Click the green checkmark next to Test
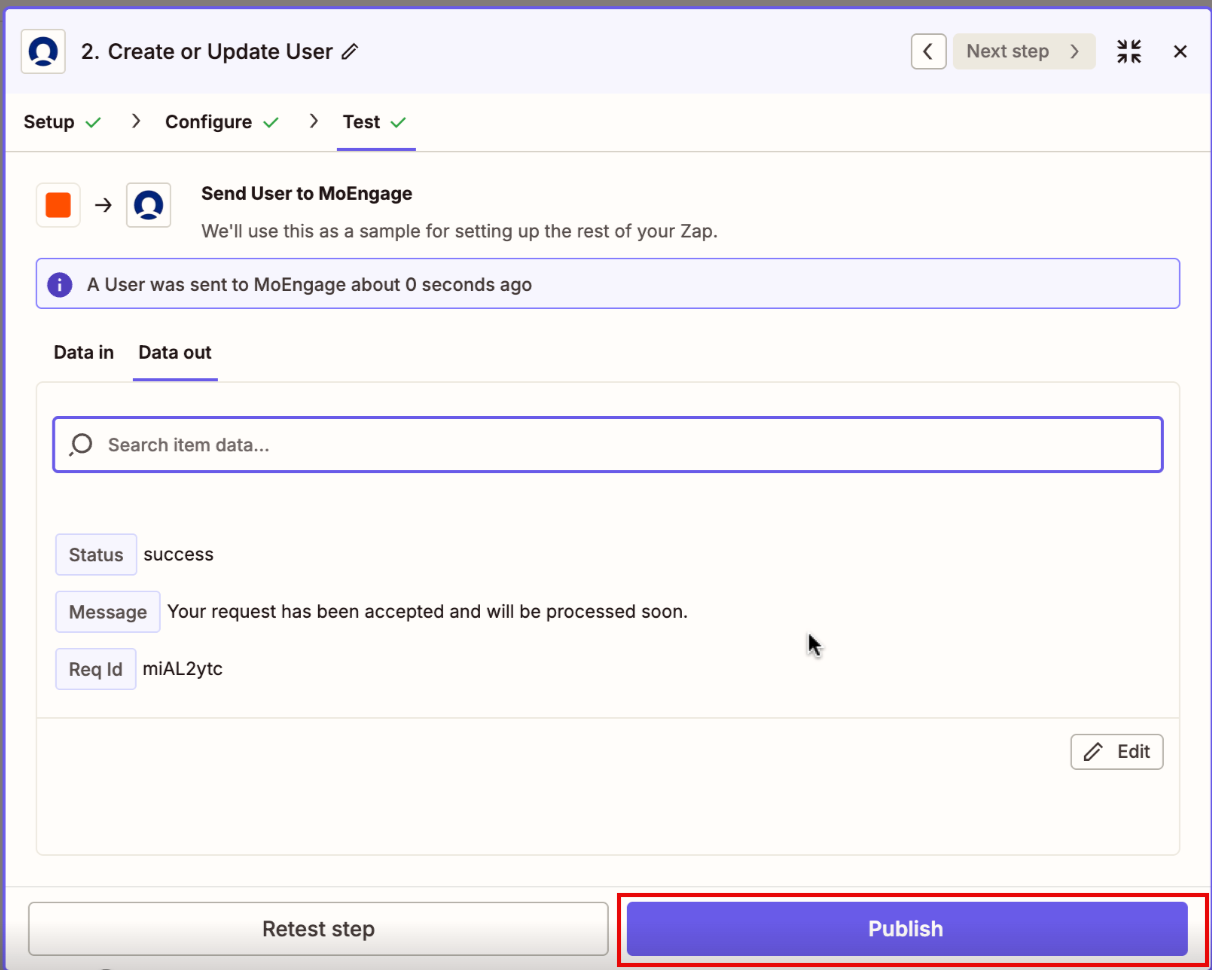1212x970 pixels. point(398,122)
